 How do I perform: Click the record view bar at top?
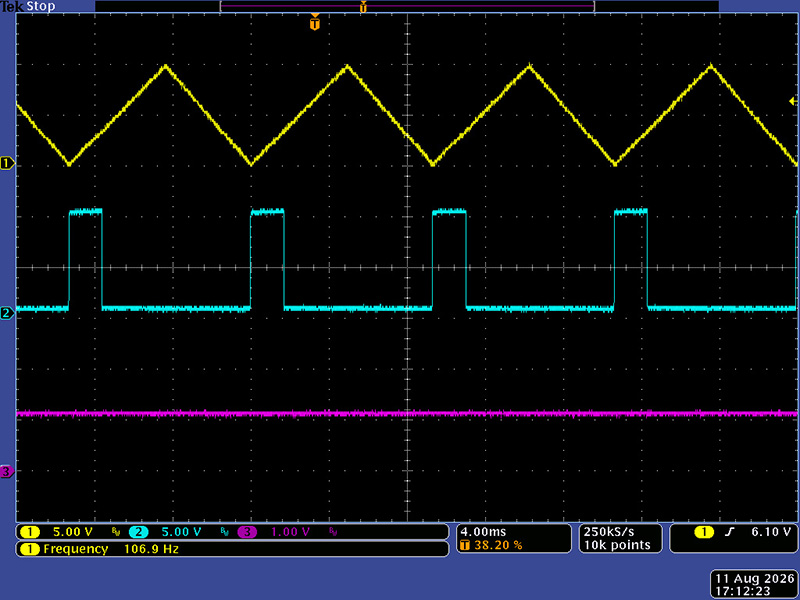click(x=407, y=6)
